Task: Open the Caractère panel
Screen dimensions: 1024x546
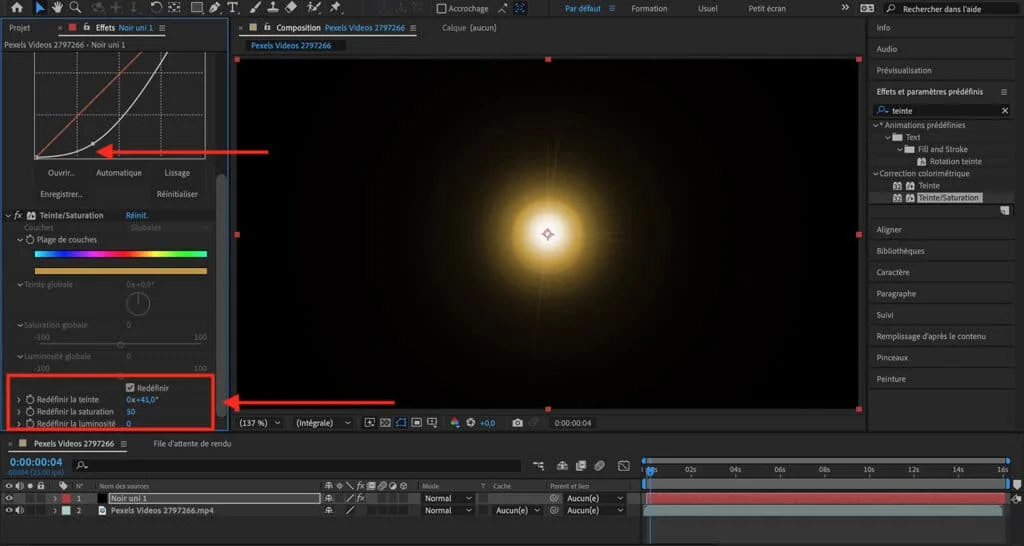Action: (x=893, y=272)
